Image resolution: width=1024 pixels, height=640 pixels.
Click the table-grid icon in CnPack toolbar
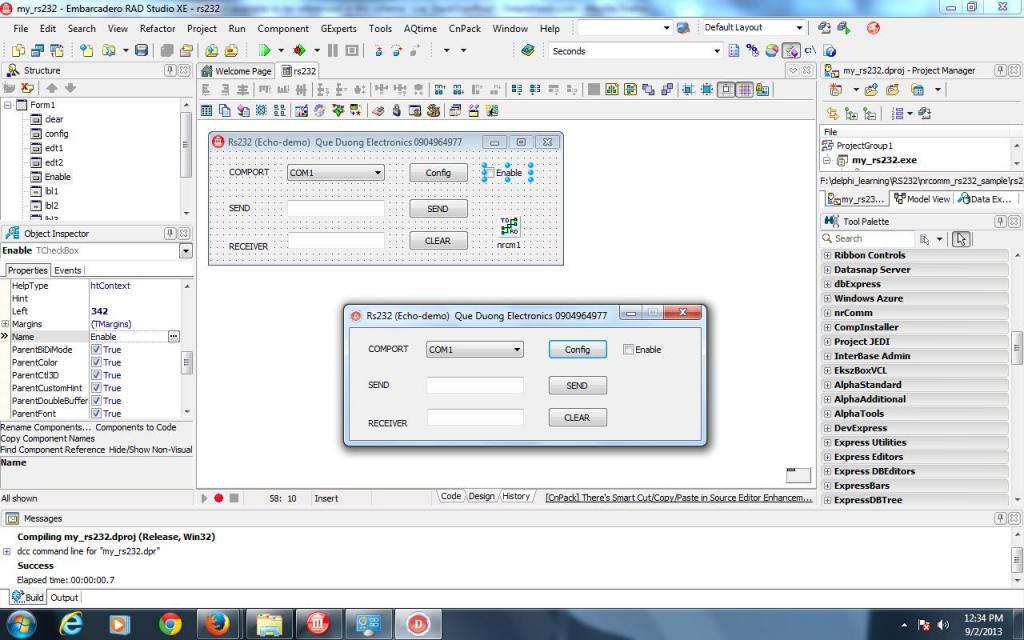[206, 110]
